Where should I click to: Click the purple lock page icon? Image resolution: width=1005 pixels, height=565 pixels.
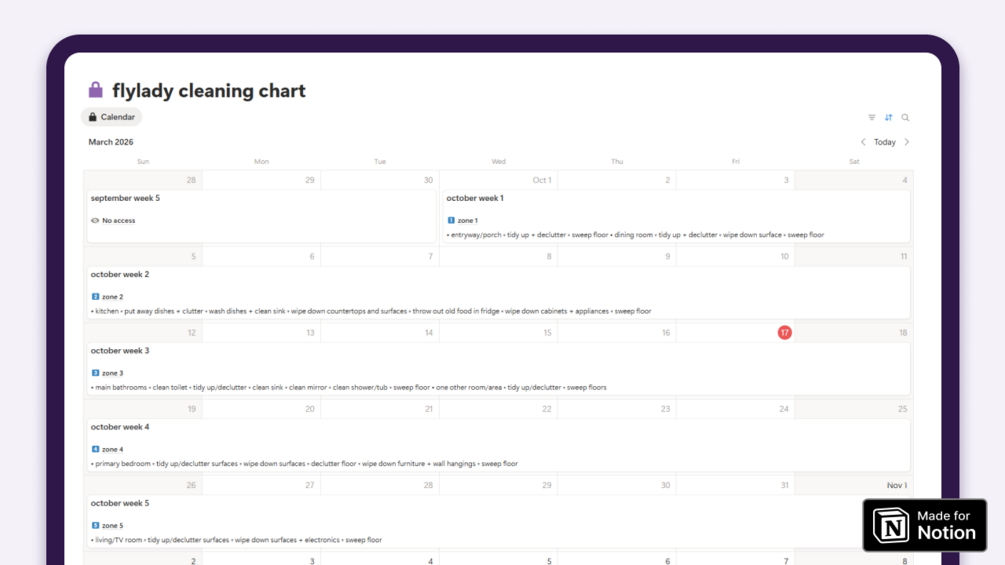coord(96,90)
